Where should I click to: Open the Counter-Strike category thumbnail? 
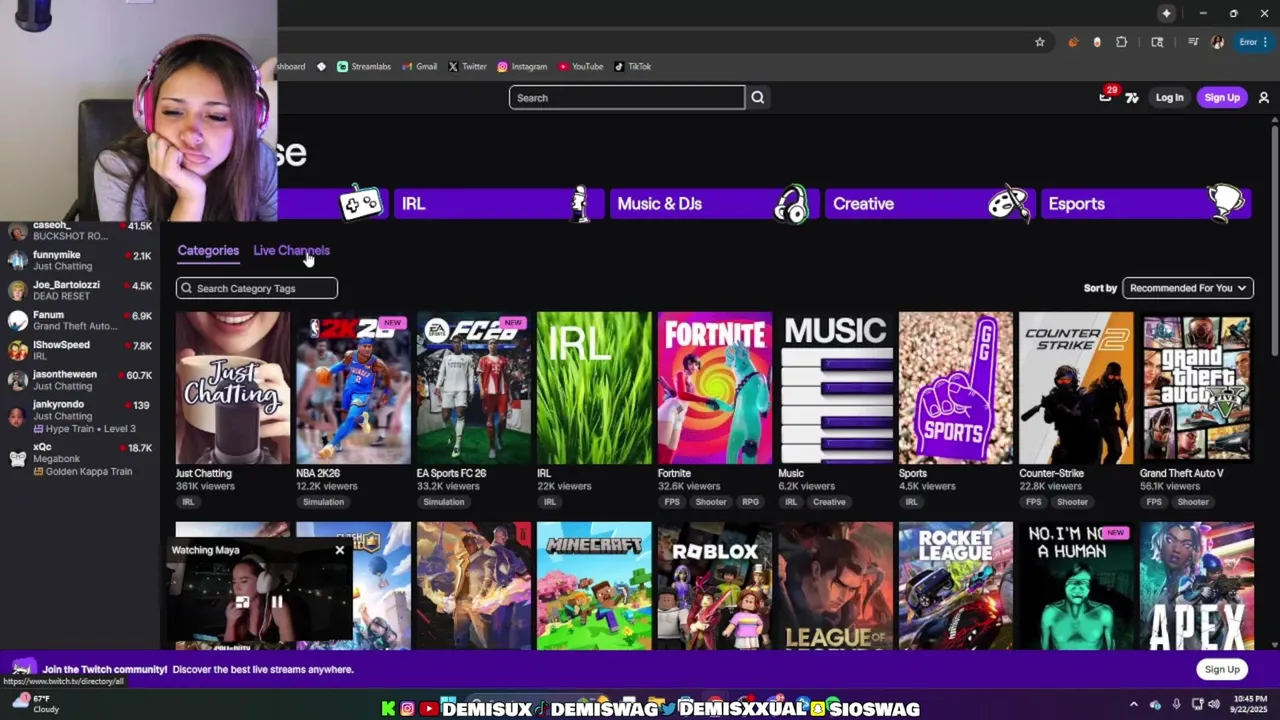1076,388
